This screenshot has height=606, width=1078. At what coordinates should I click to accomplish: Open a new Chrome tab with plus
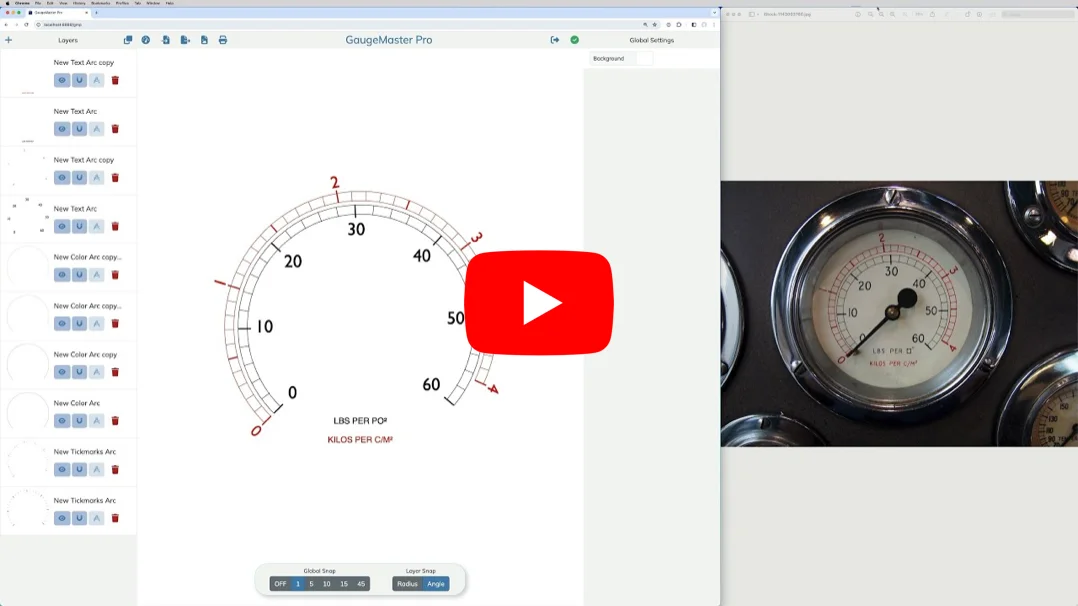(x=96, y=12)
